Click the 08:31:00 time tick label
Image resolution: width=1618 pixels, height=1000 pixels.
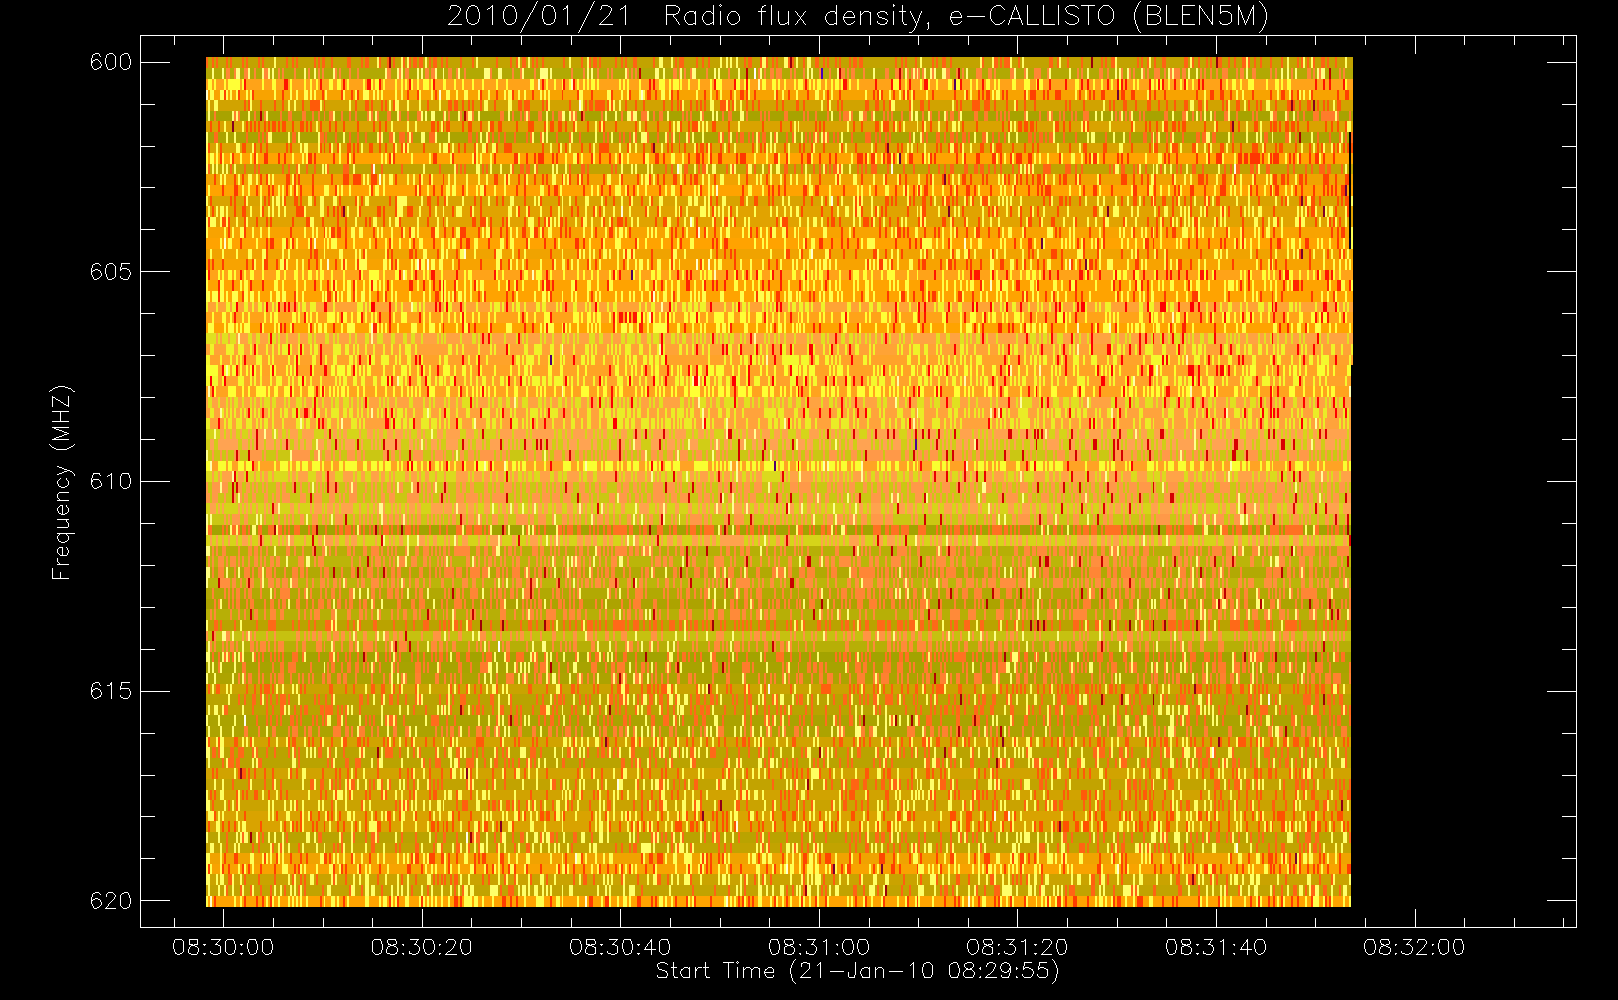pyautogui.click(x=819, y=947)
